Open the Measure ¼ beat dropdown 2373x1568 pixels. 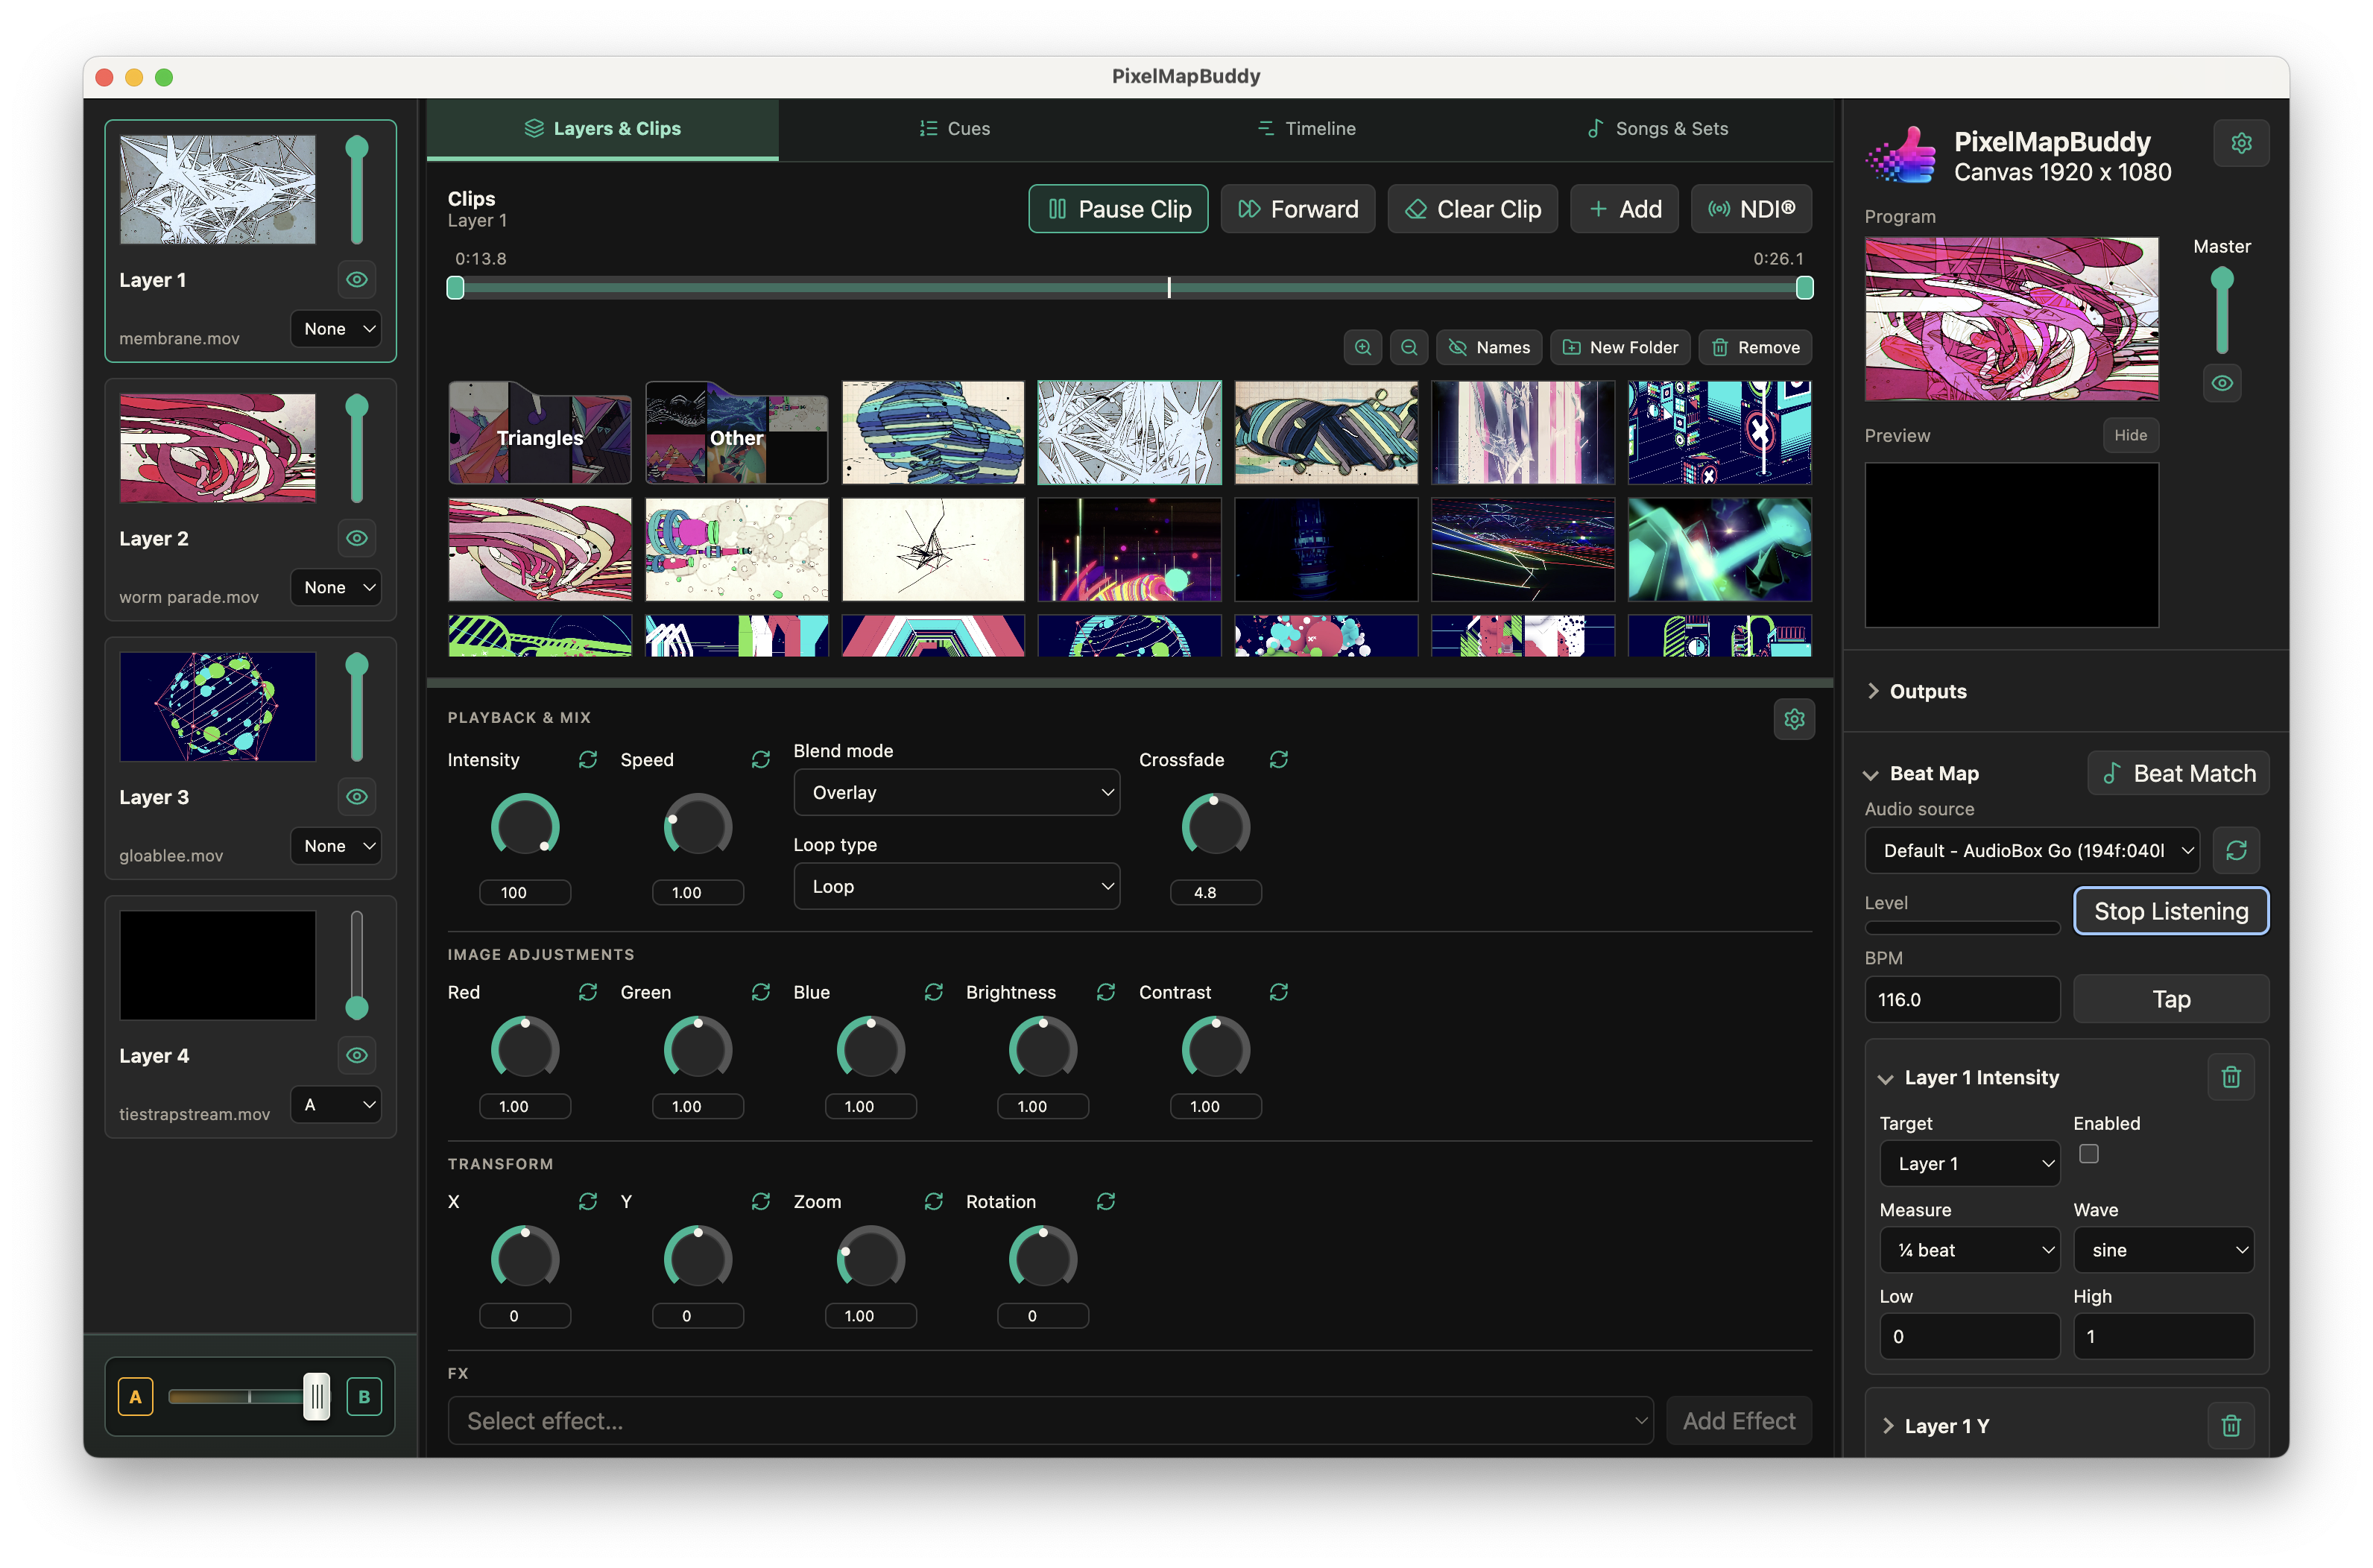point(1968,1250)
